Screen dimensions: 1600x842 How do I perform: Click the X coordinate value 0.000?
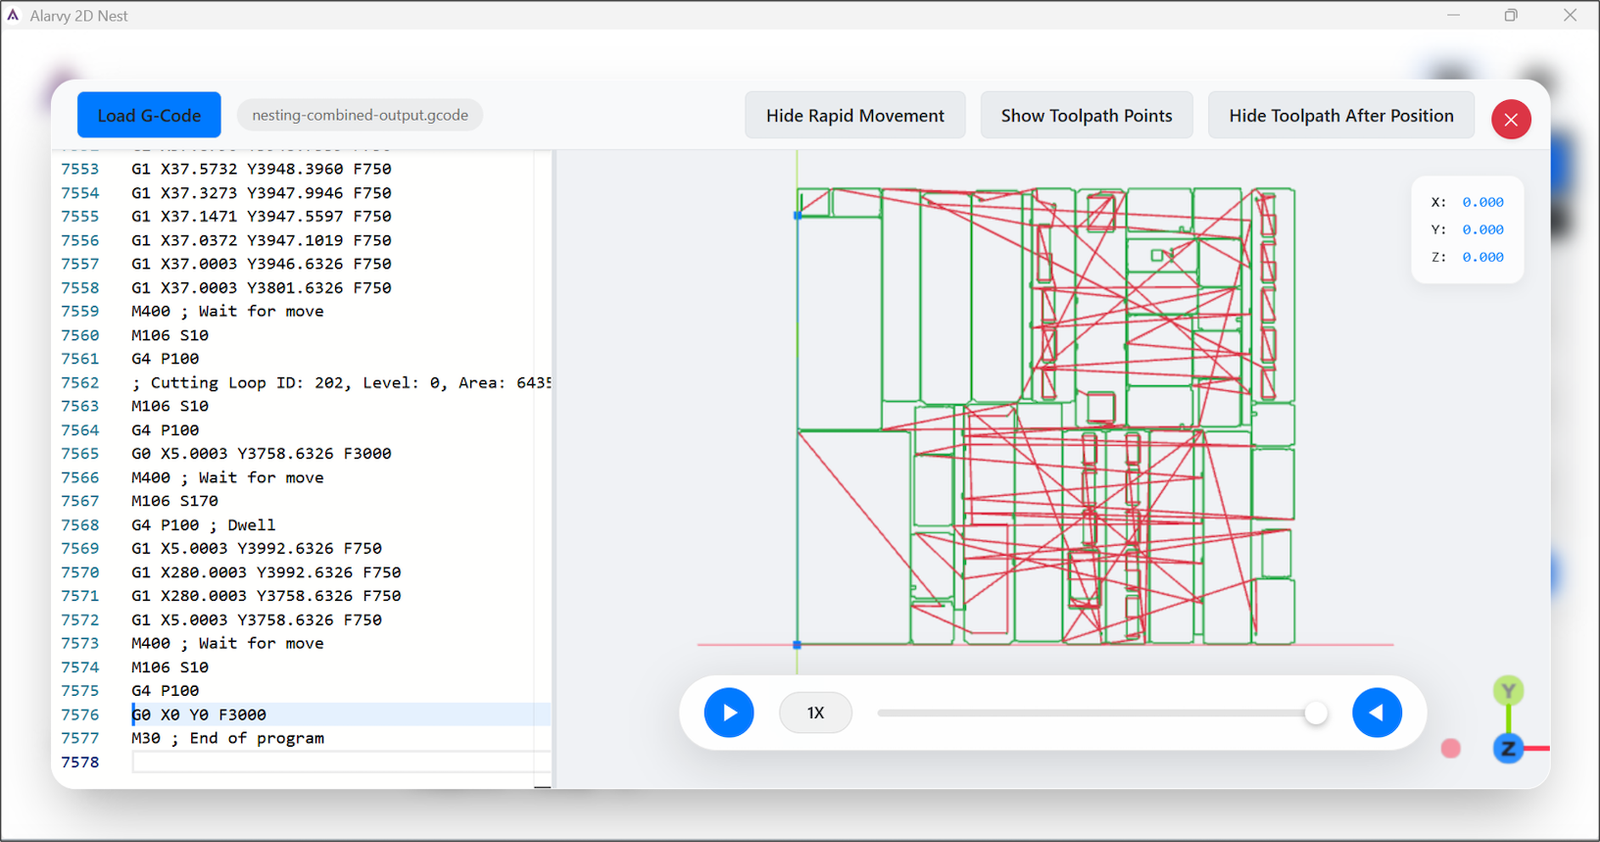click(x=1483, y=202)
